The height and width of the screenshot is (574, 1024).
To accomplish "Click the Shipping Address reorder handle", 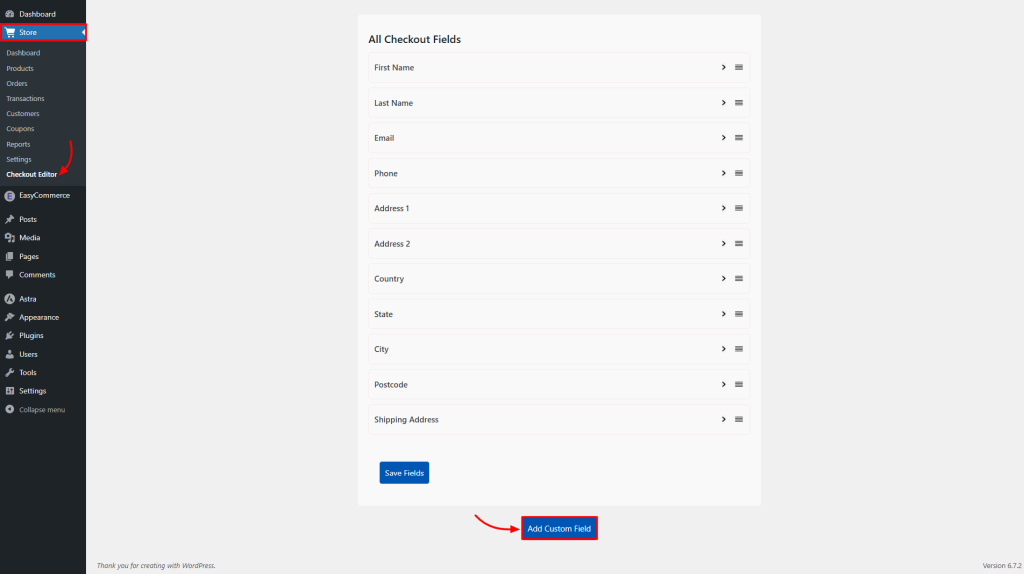I will click(x=739, y=419).
